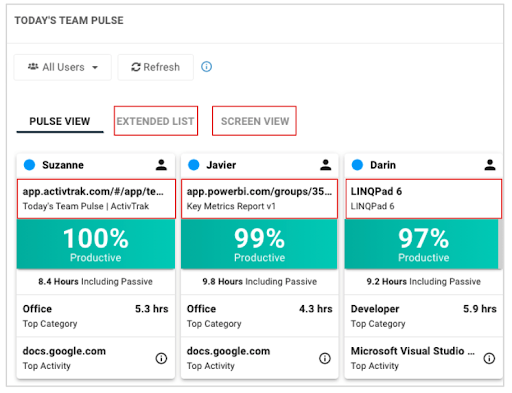Click Suzanne's name on her card

click(x=63, y=165)
